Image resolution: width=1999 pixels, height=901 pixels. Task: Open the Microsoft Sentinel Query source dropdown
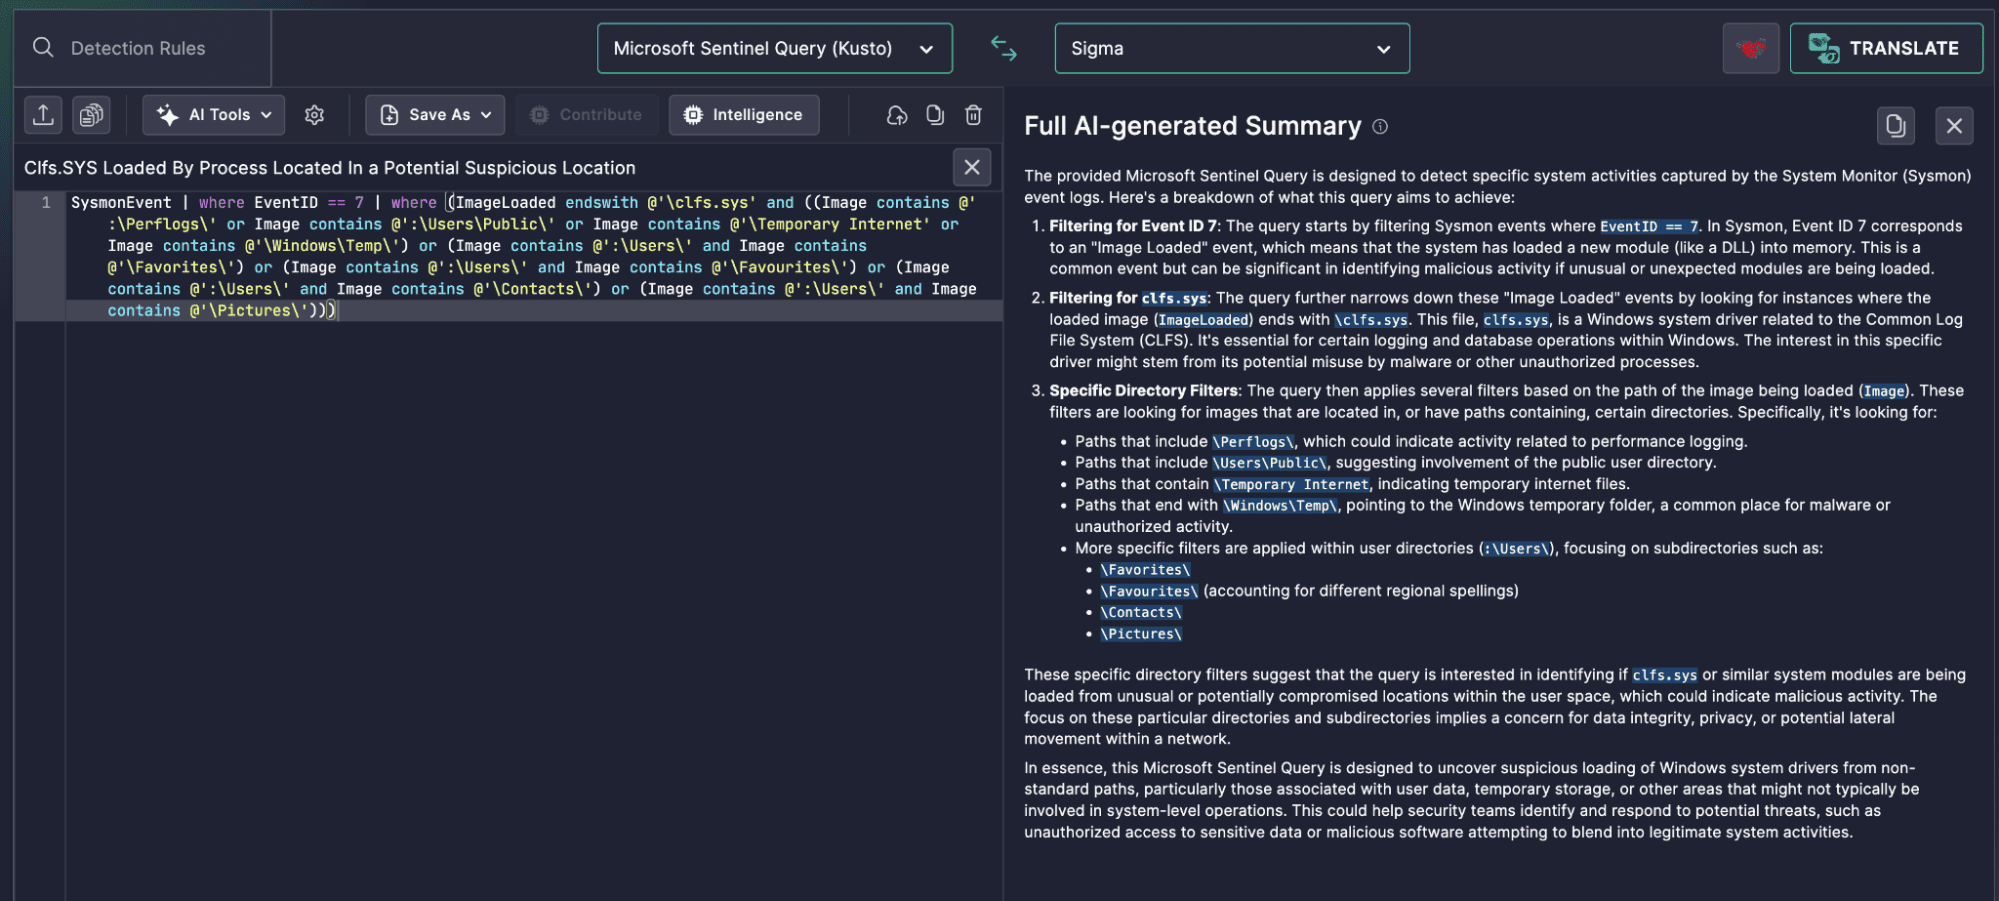pos(774,48)
